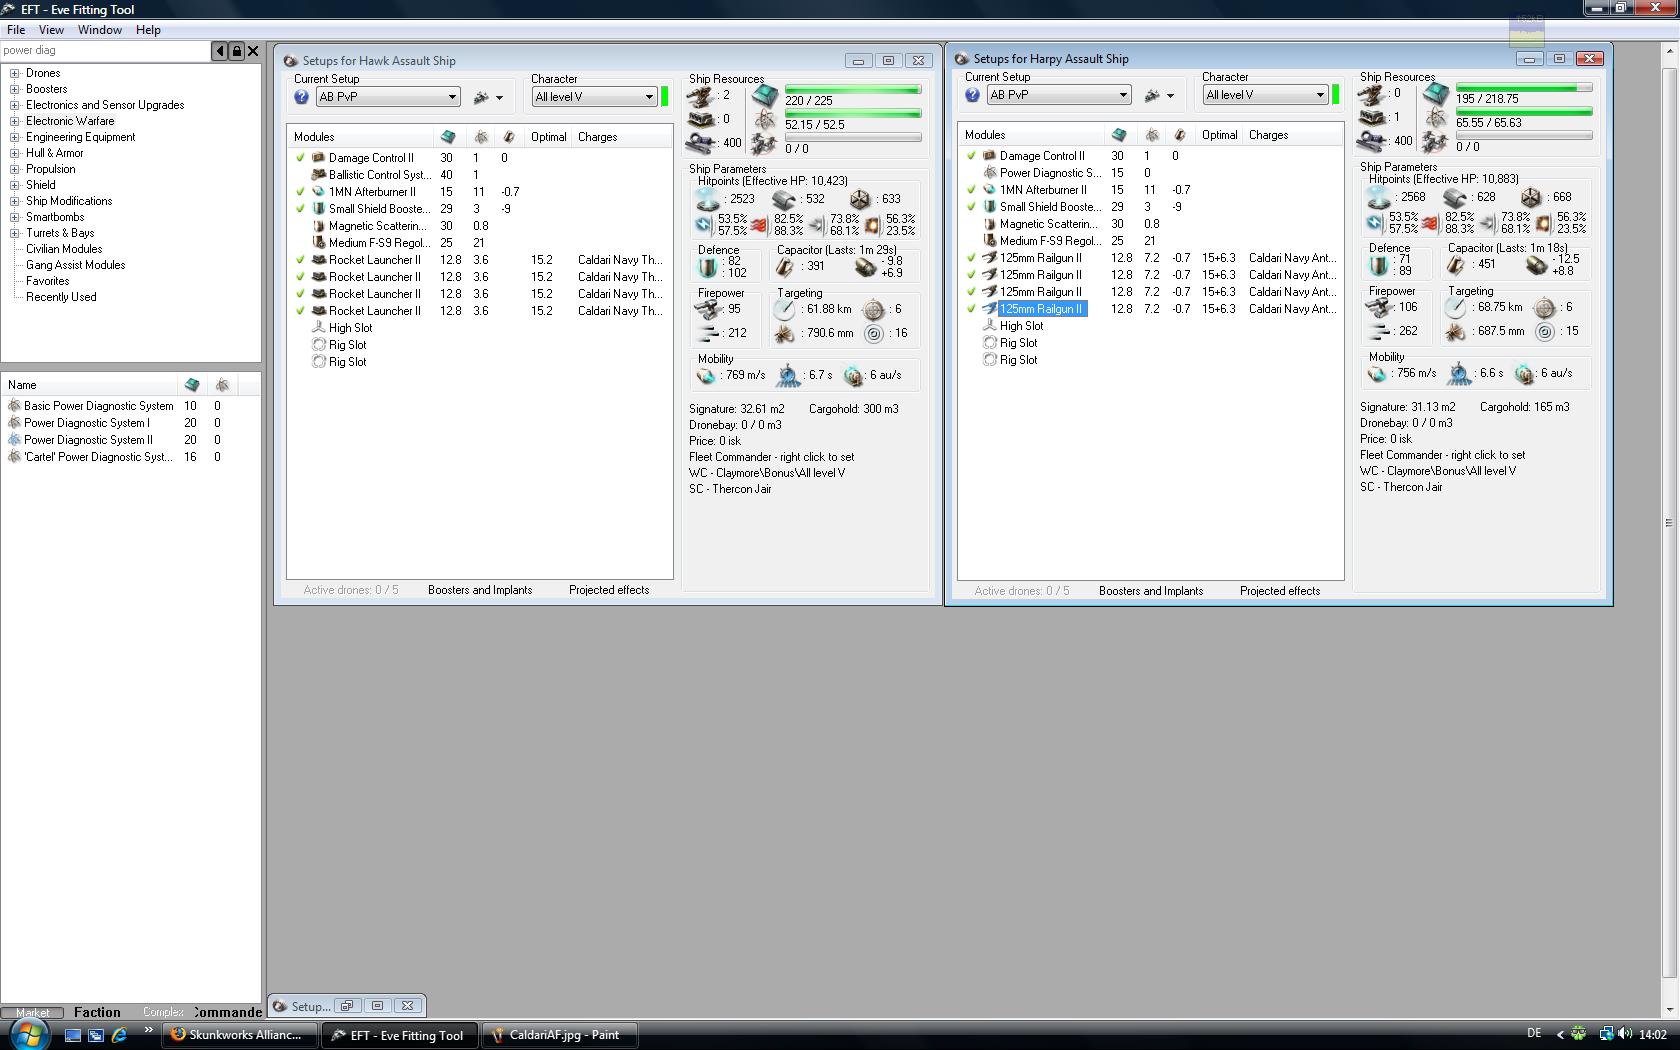Screen dimensions: 1680x1050
Task: Toggle the highlighted 125mm Railgun II checkmark
Action: (x=971, y=309)
